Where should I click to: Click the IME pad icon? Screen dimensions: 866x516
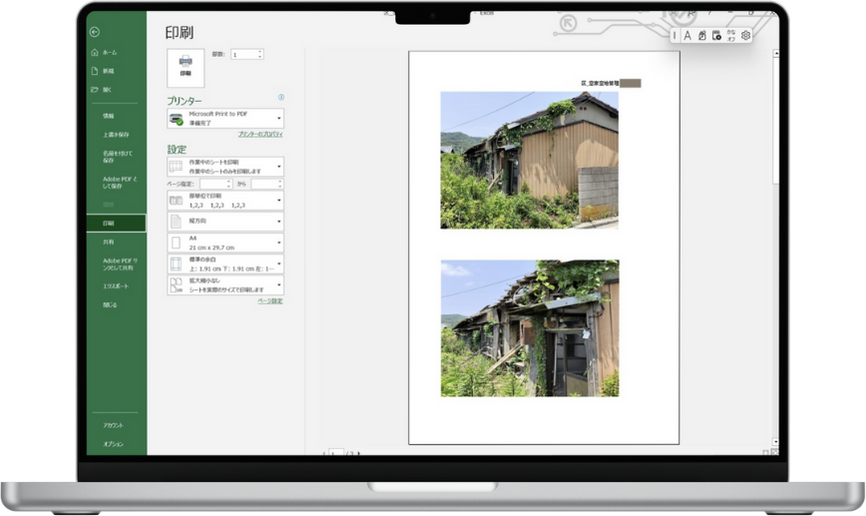(x=702, y=35)
